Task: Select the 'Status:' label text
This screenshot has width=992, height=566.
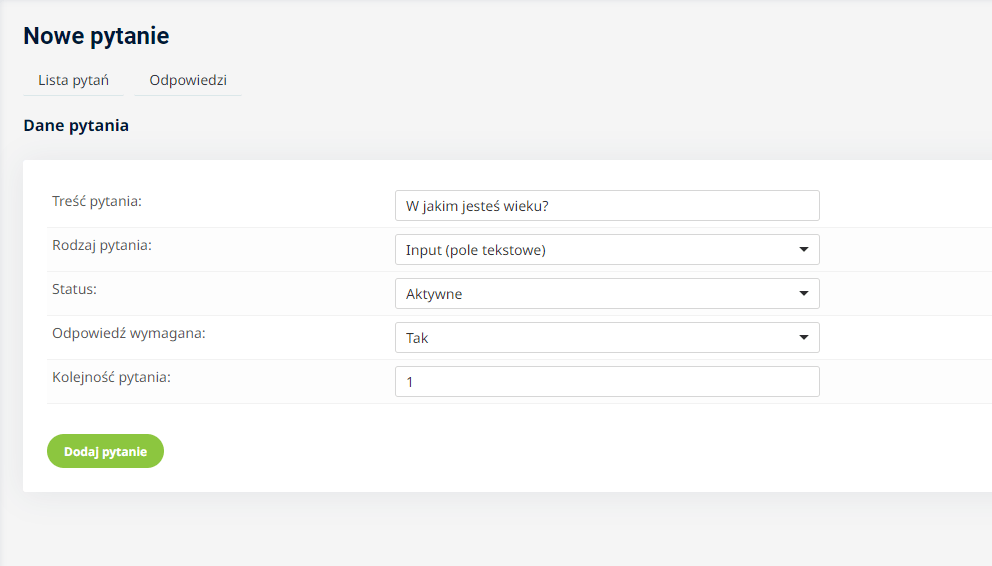Action: [x=74, y=289]
